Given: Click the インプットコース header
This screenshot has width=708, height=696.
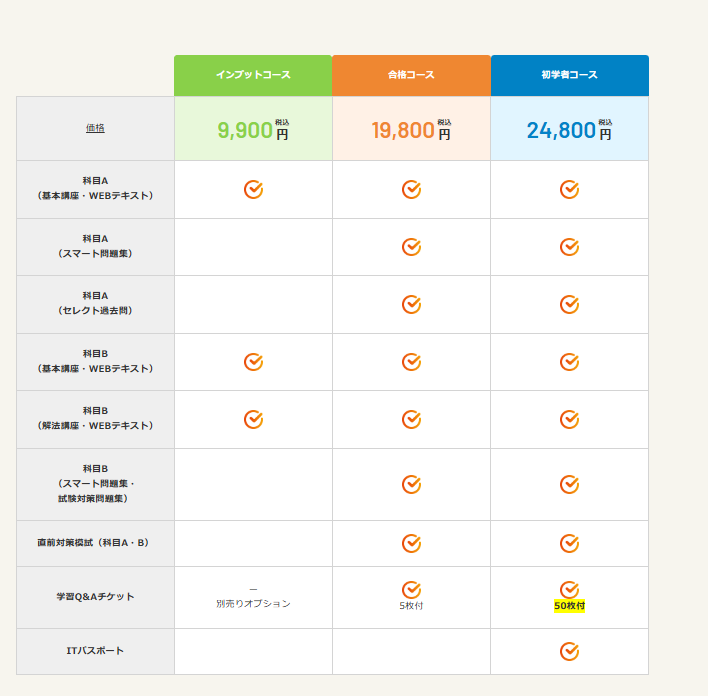Looking at the screenshot, I should click(x=253, y=75).
